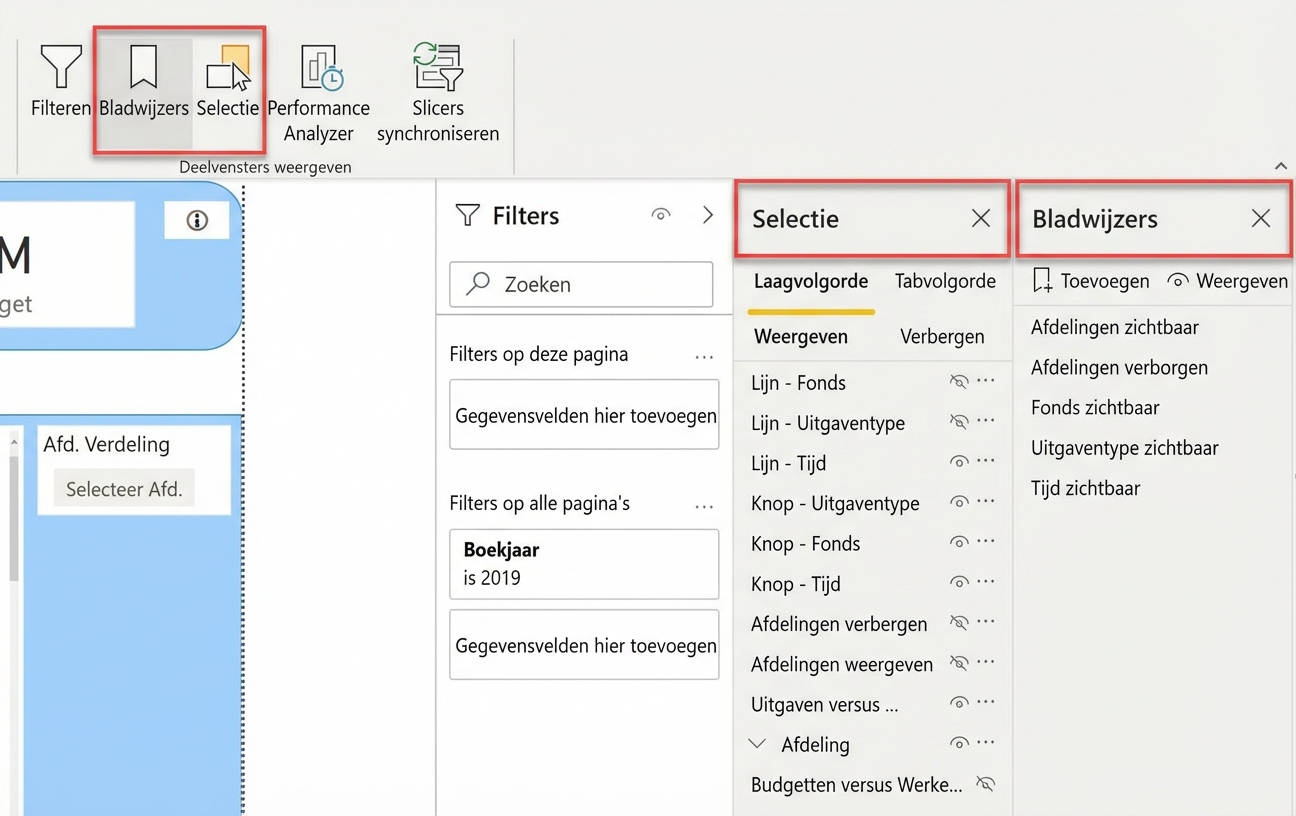Click the Selecteer Afd. slicer button
The image size is (1296, 816).
(x=124, y=490)
